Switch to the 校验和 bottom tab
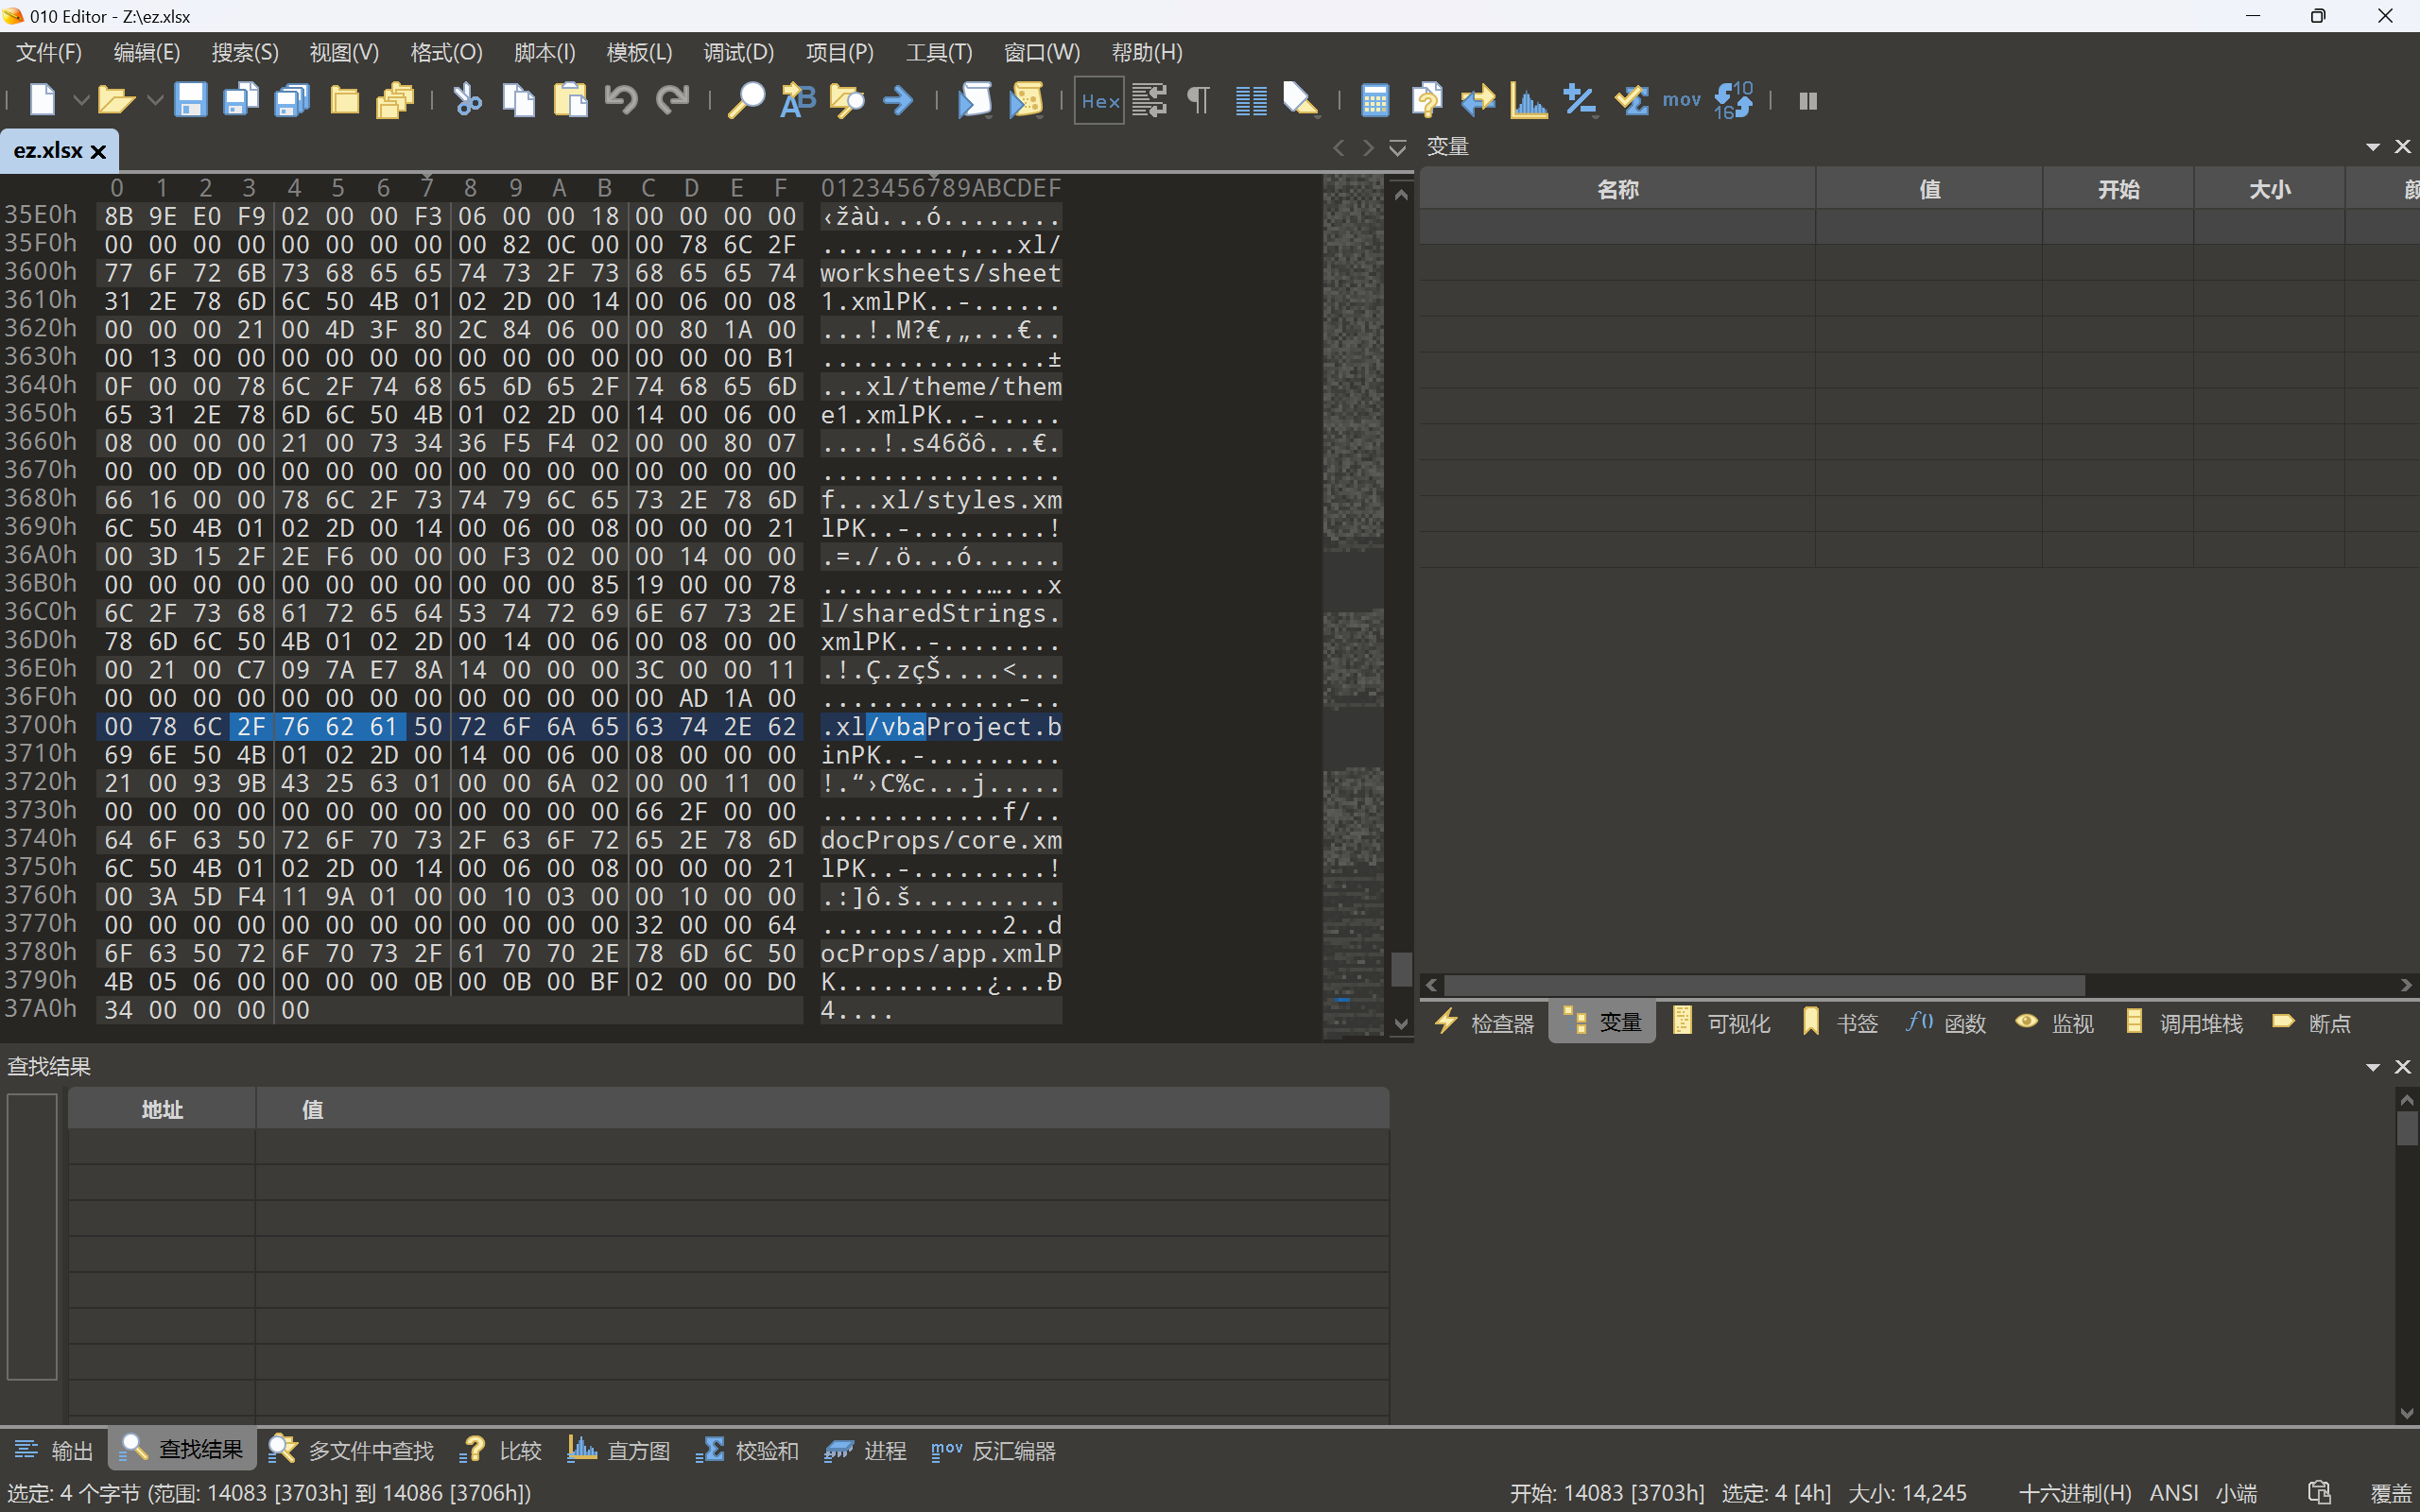Viewport: 2420px width, 1512px height. (x=746, y=1450)
